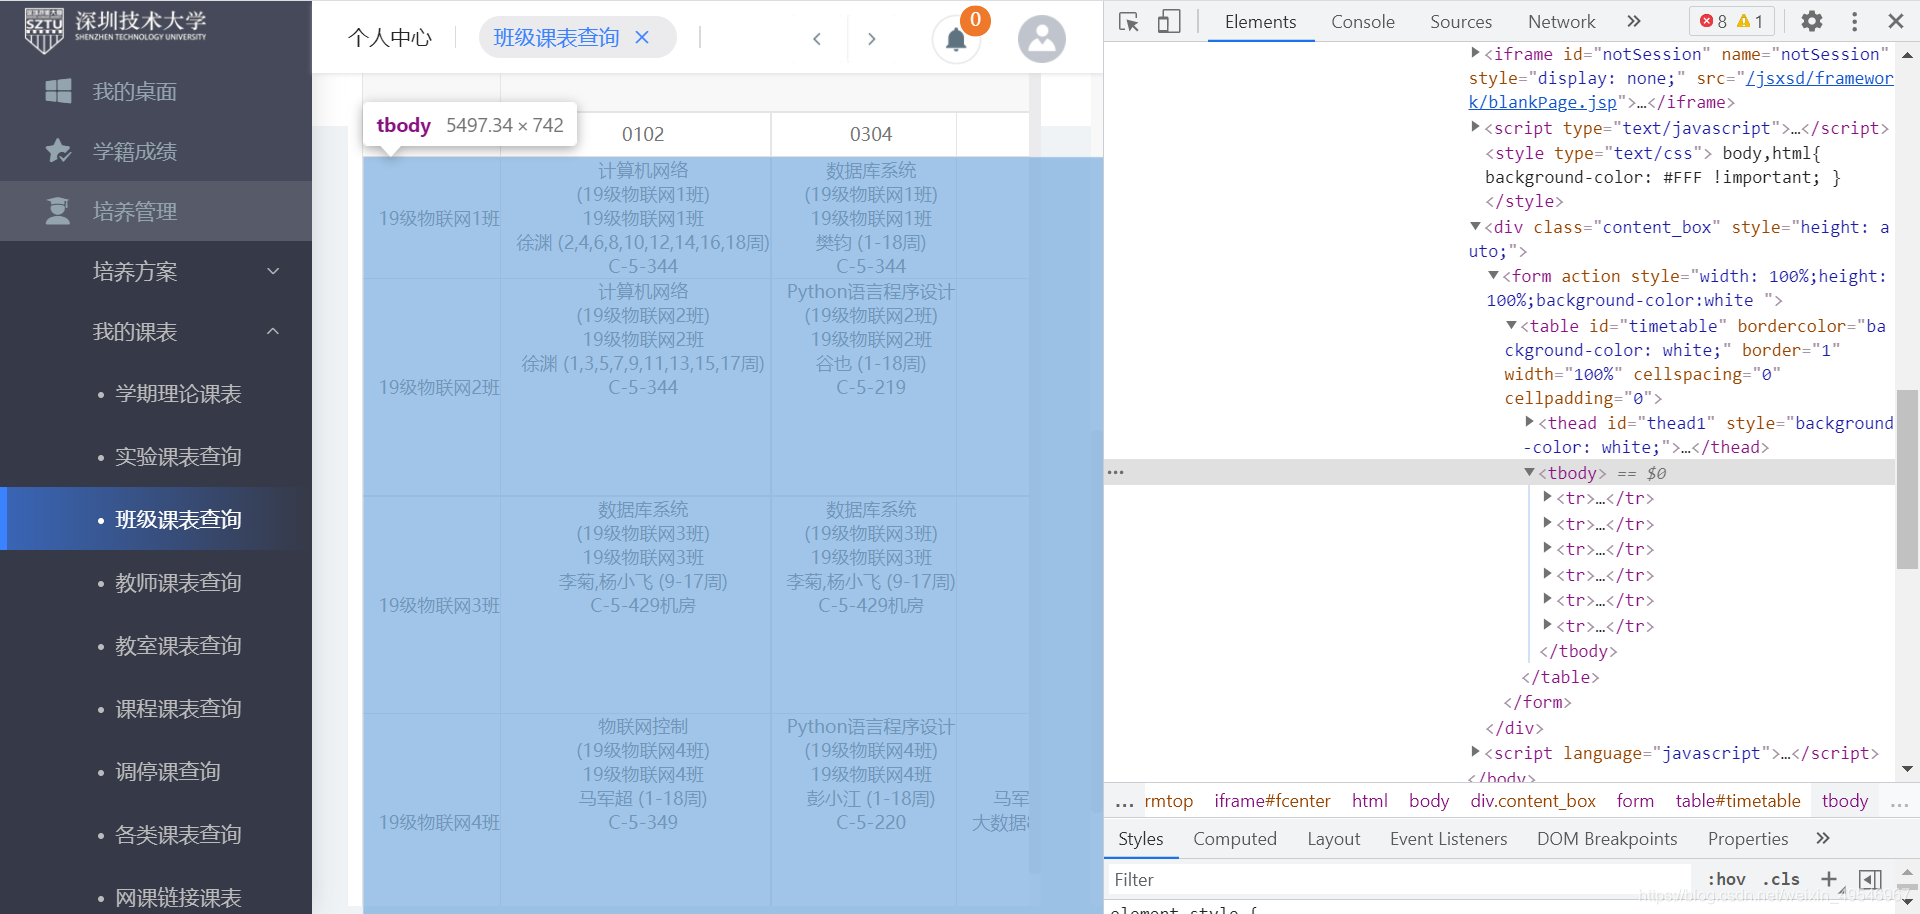Open the Layout tab
Screen dimensions: 1920x914
[x=1333, y=838]
